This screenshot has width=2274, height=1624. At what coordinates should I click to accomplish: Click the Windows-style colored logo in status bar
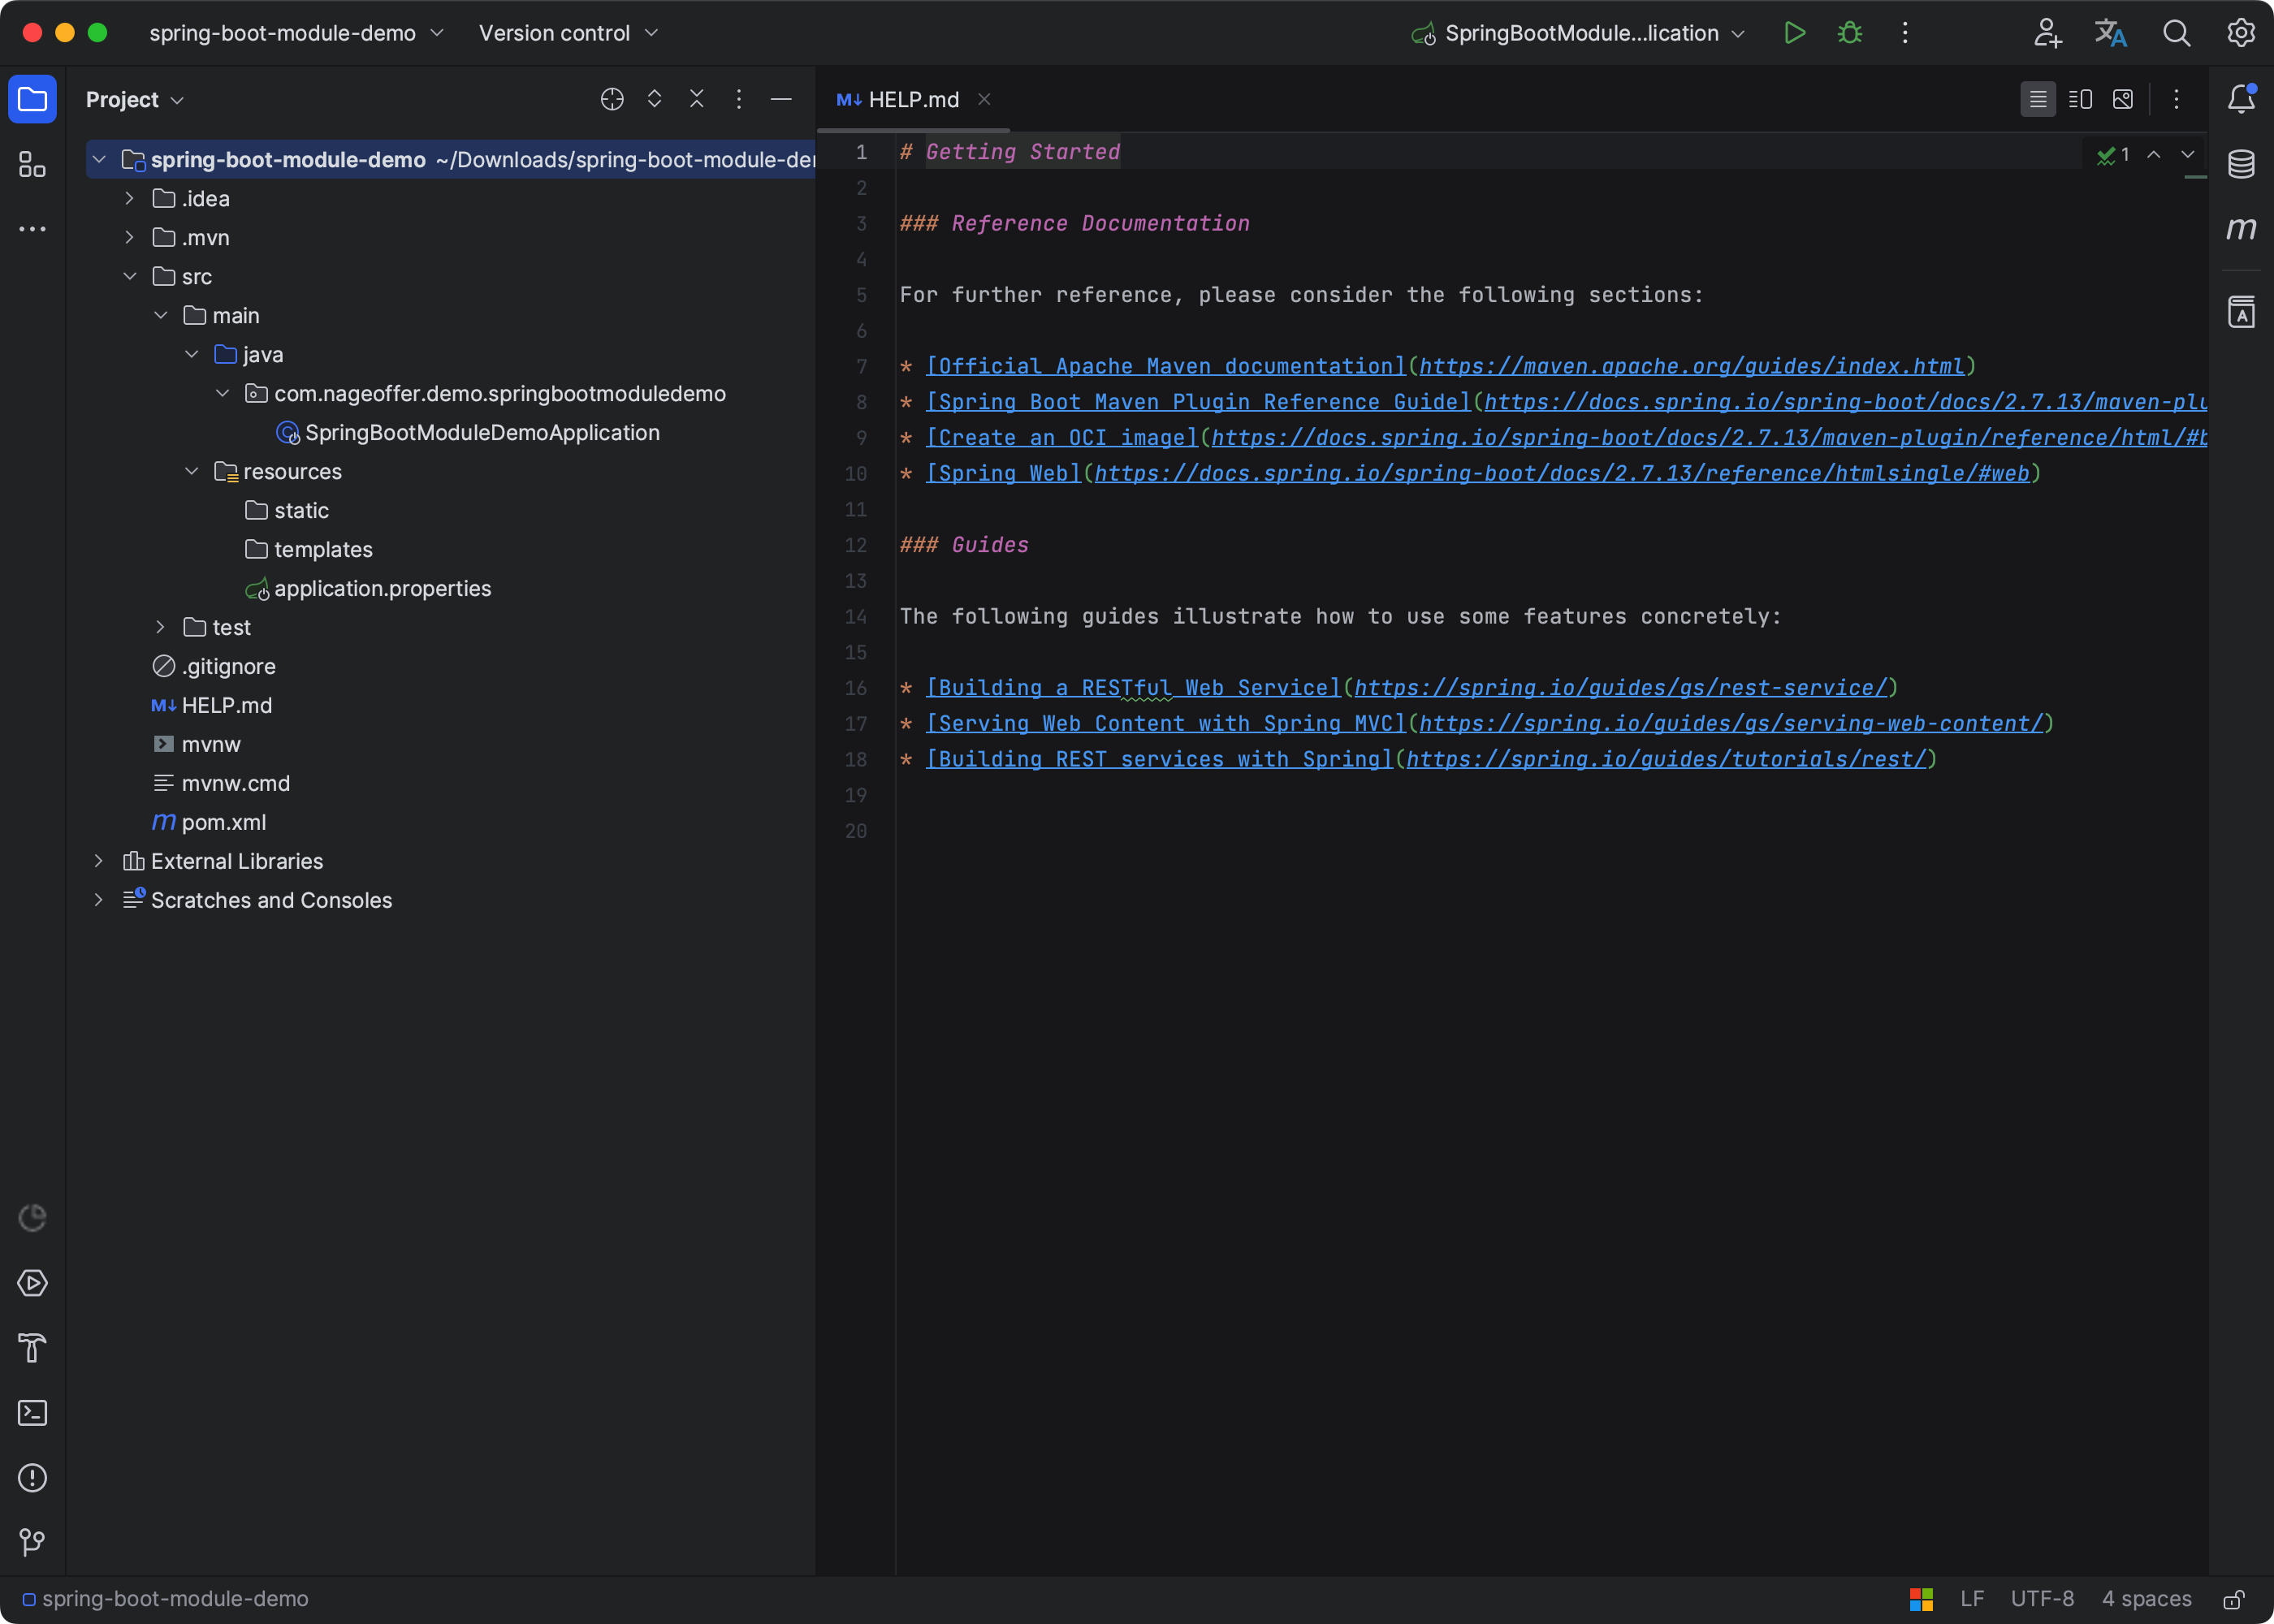coord(1921,1599)
